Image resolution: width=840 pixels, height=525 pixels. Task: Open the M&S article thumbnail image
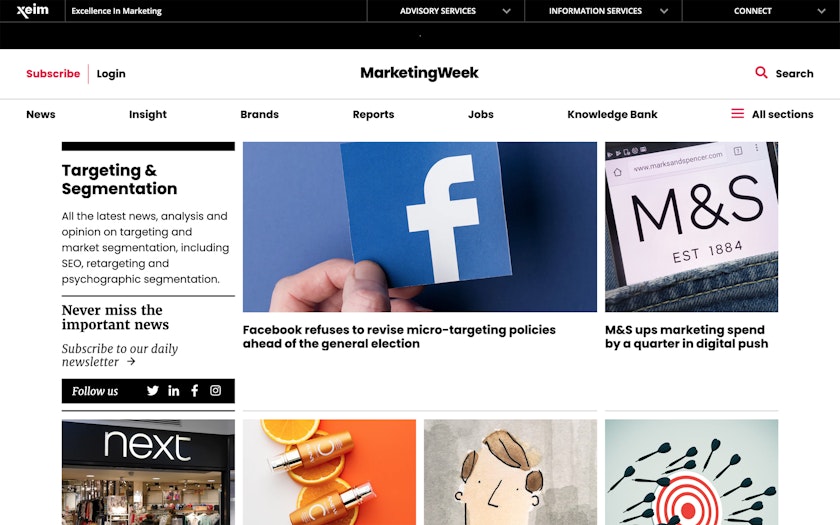pos(691,227)
